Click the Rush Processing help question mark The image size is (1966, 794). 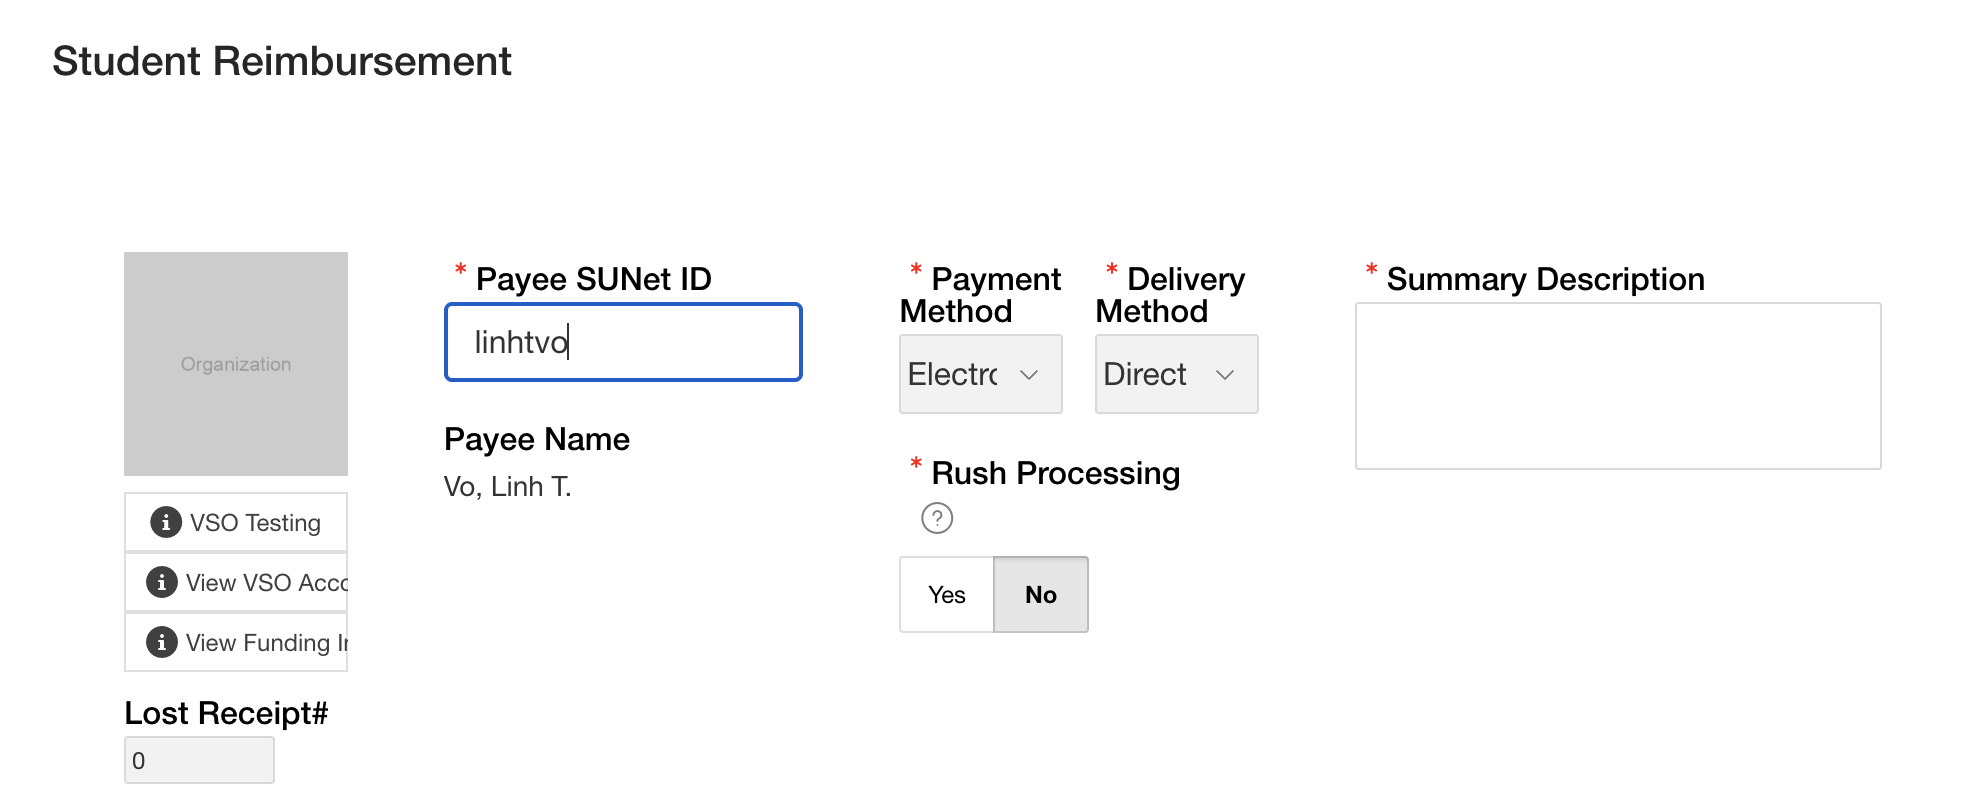click(937, 518)
